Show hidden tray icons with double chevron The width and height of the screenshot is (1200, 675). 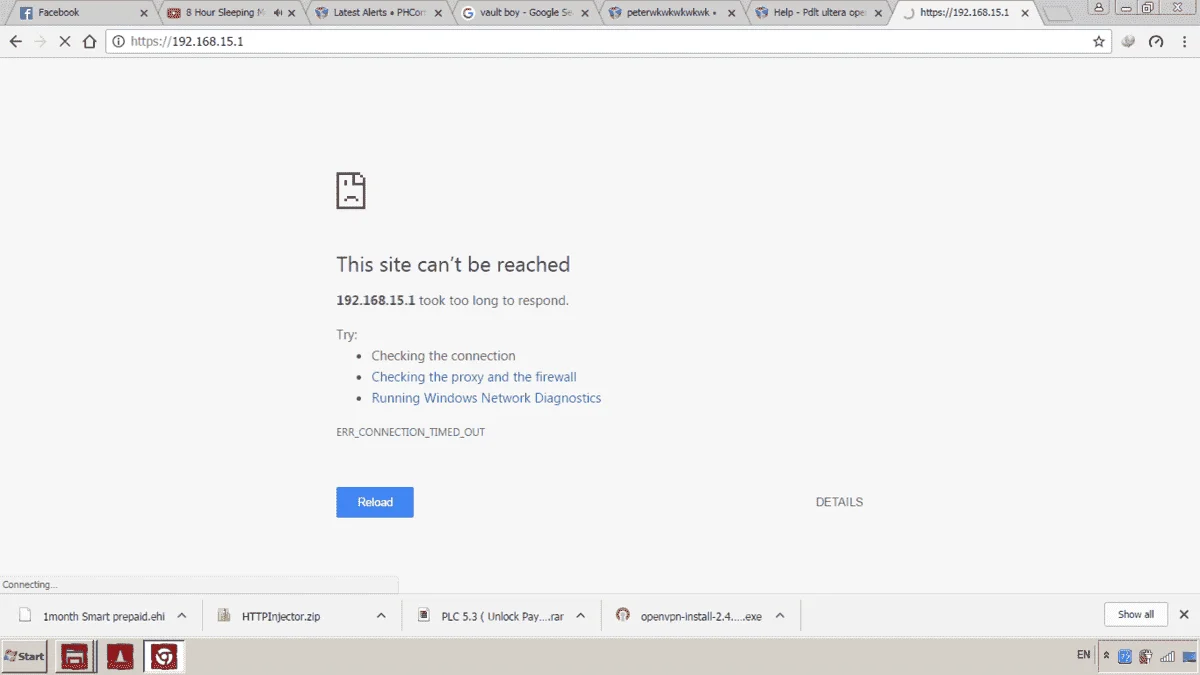(1106, 656)
